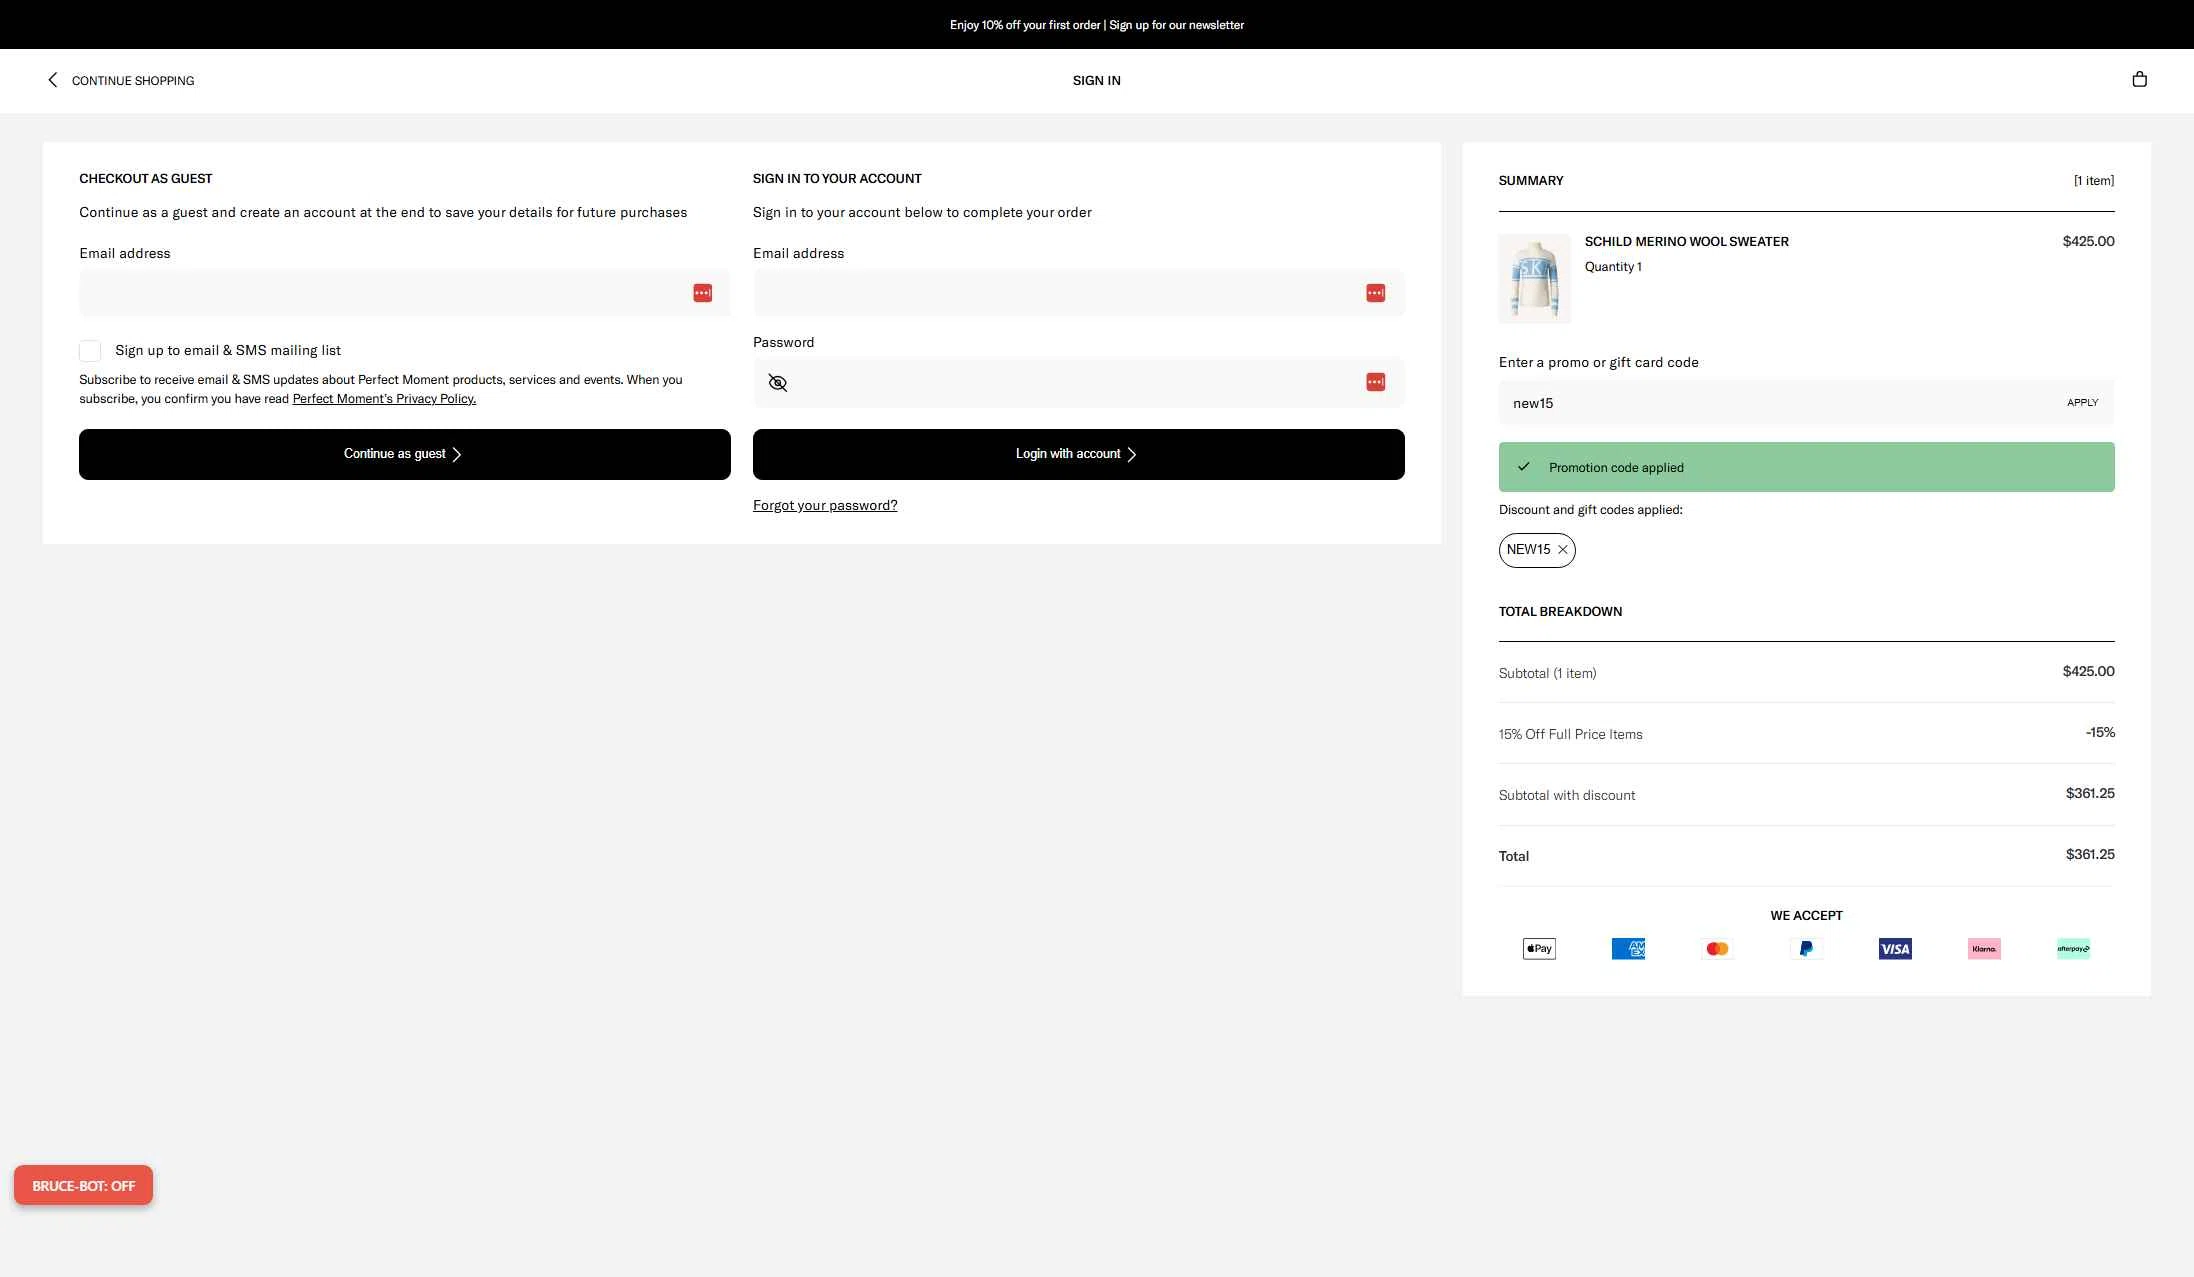Toggle password visibility with the eye icon
The height and width of the screenshot is (1277, 2194).
pos(778,382)
